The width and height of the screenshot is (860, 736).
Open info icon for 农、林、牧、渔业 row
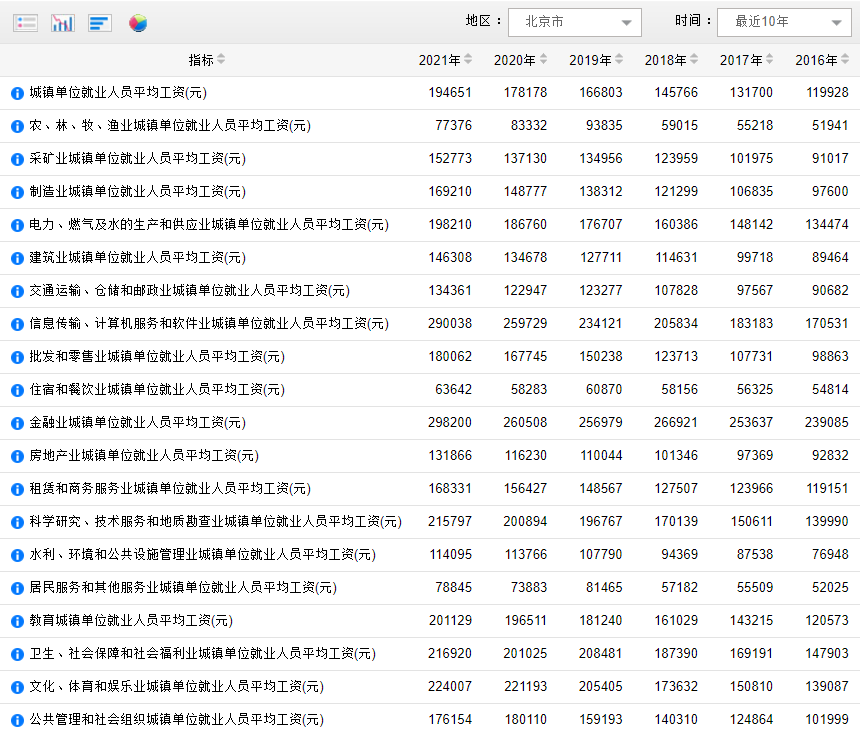click(x=18, y=126)
